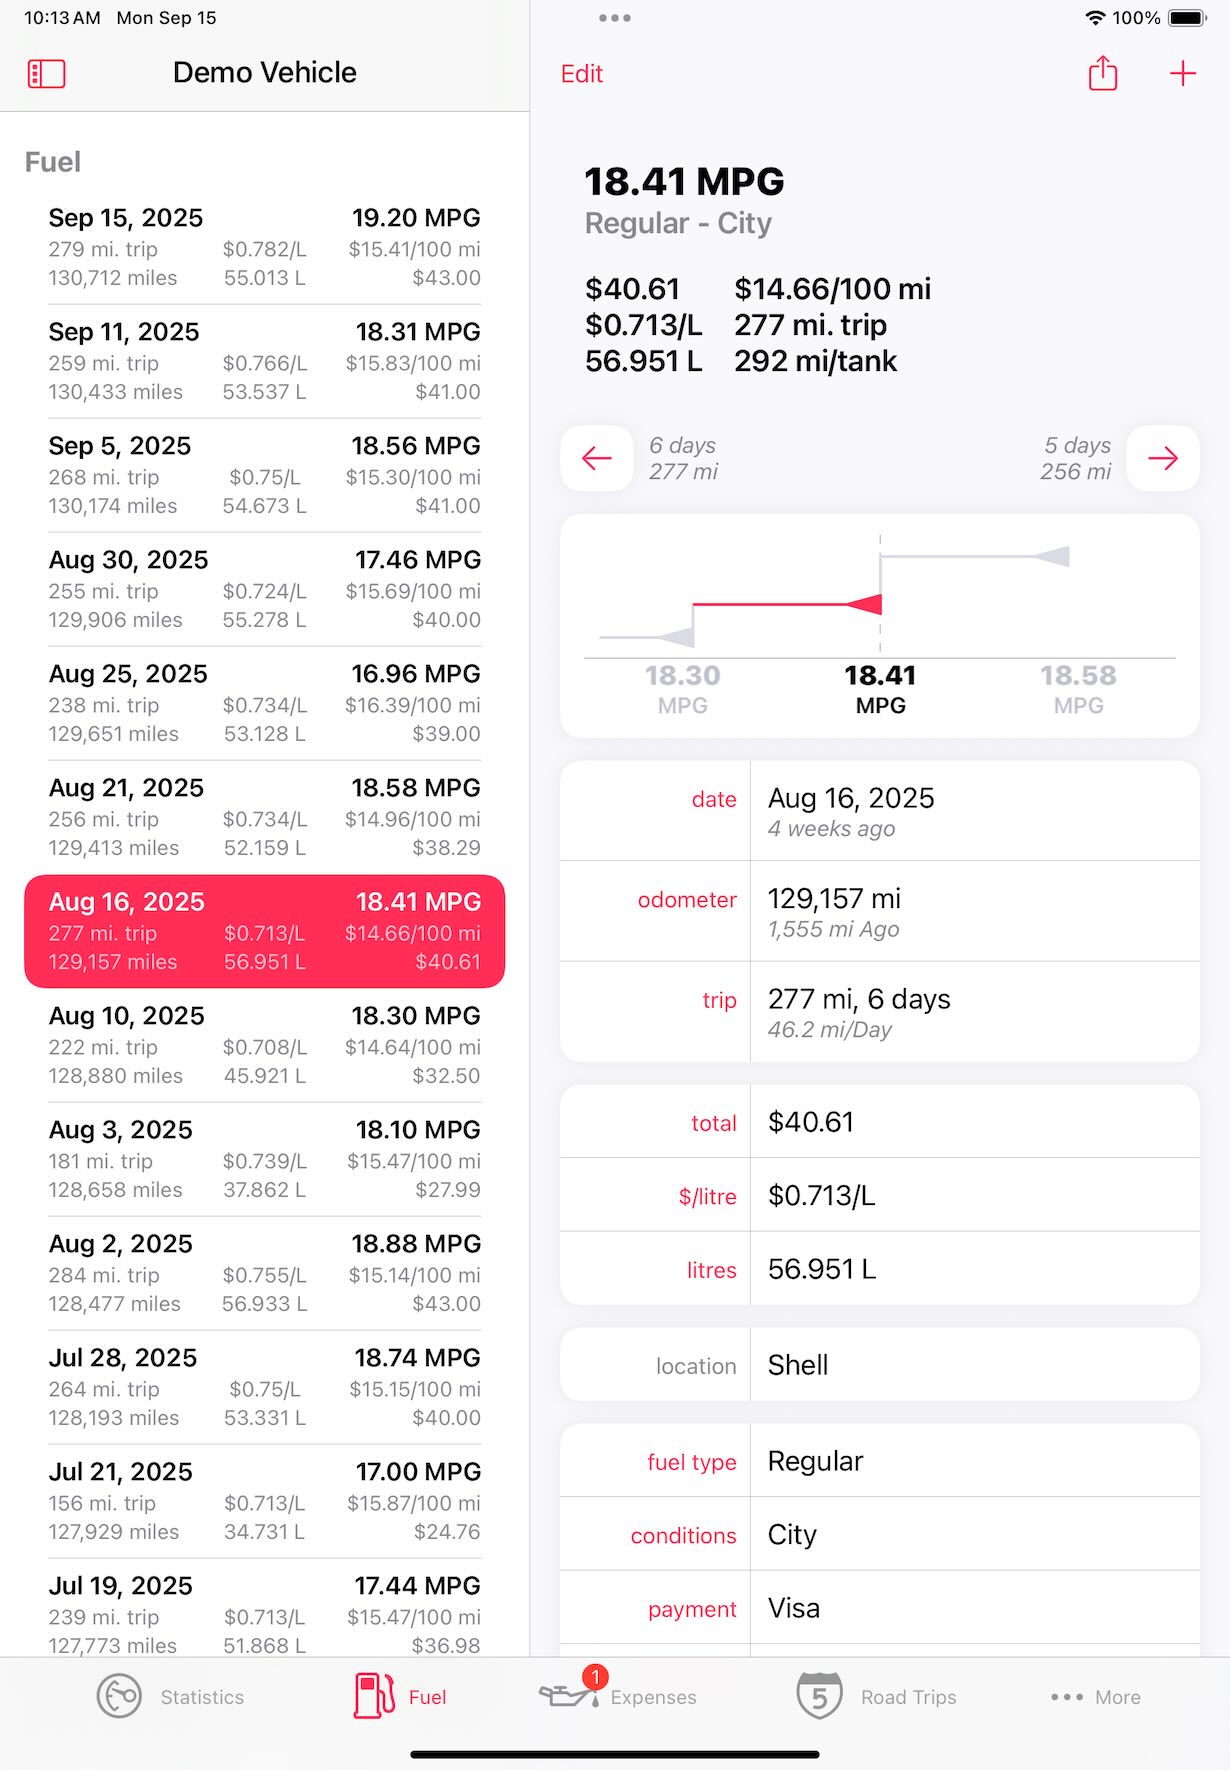Toggle the sidebar panel icon

pyautogui.click(x=46, y=74)
